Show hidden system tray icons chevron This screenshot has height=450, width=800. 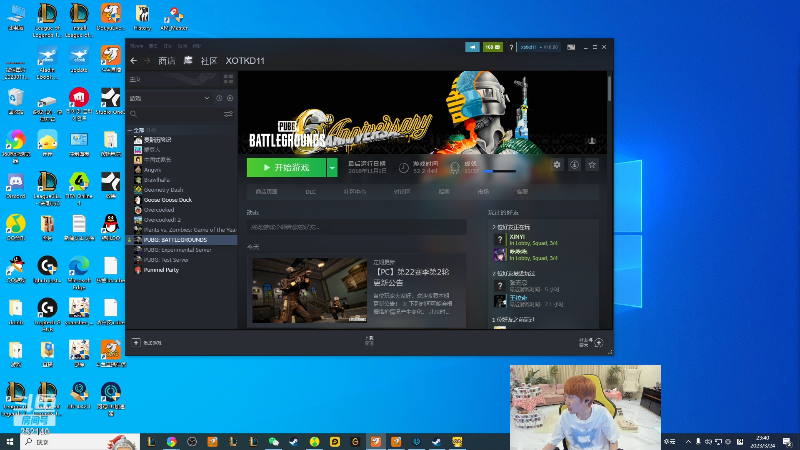click(x=688, y=442)
